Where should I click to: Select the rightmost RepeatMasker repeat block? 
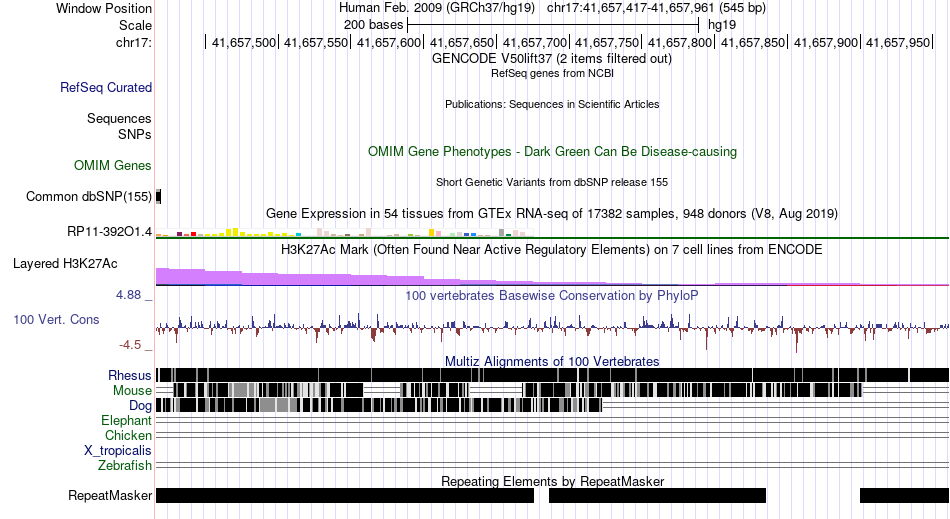point(905,495)
